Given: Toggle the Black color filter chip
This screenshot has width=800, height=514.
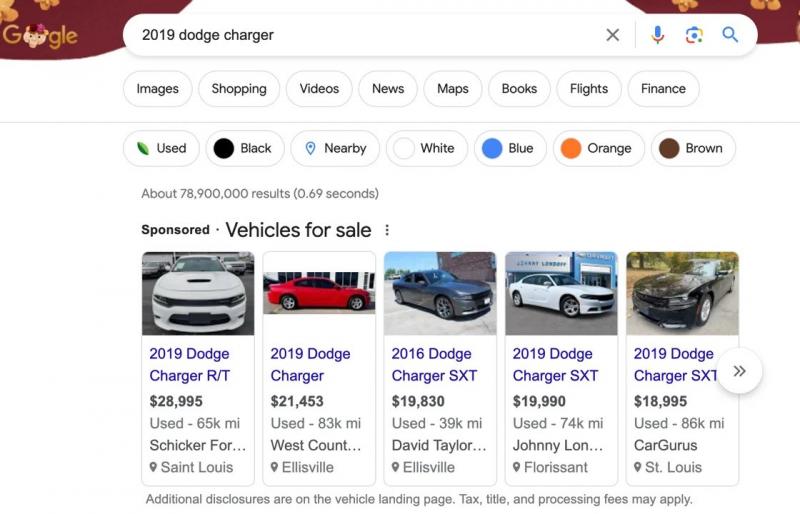Looking at the screenshot, I should [244, 148].
